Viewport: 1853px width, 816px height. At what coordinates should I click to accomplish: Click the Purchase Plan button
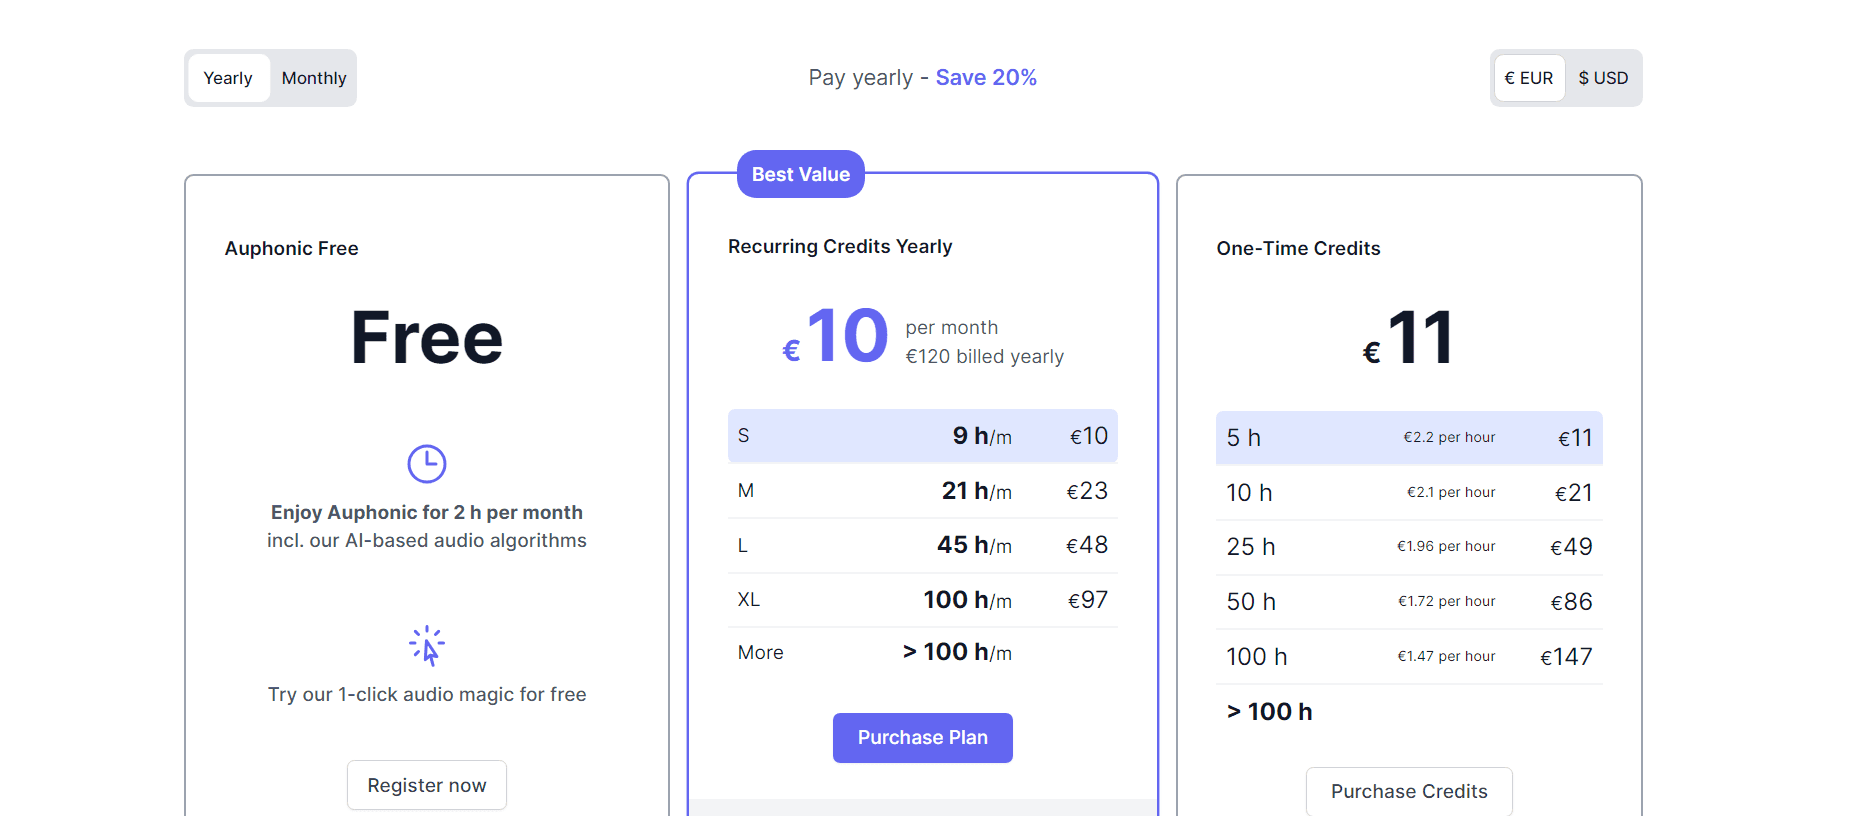pos(922,738)
